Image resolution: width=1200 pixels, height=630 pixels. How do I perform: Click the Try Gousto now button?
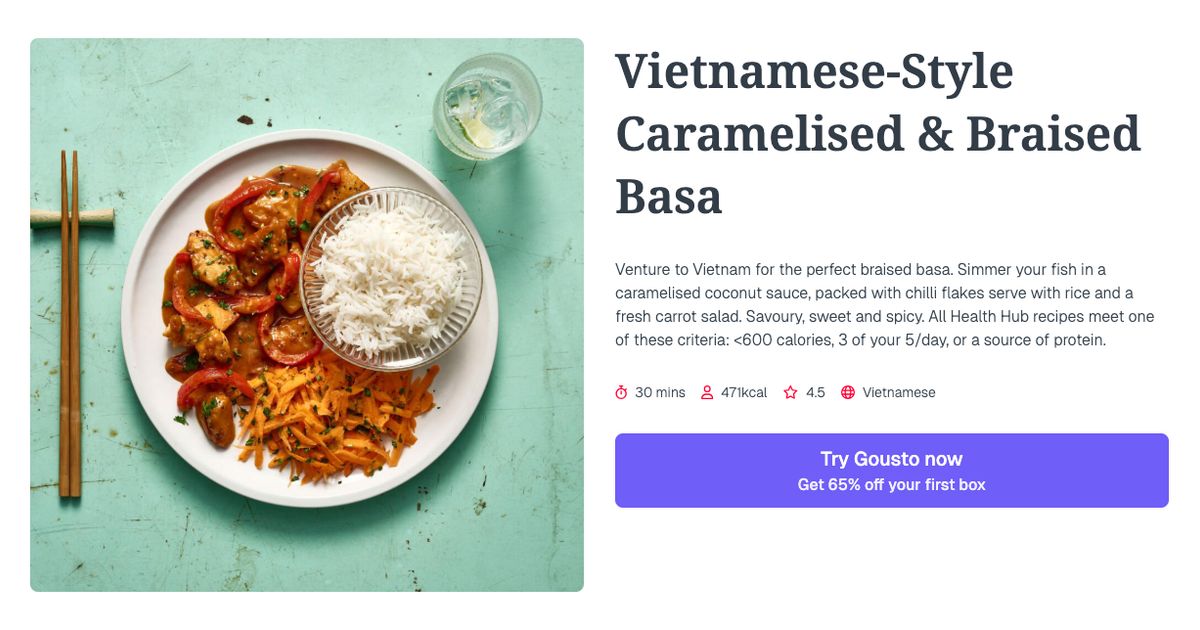coord(892,459)
